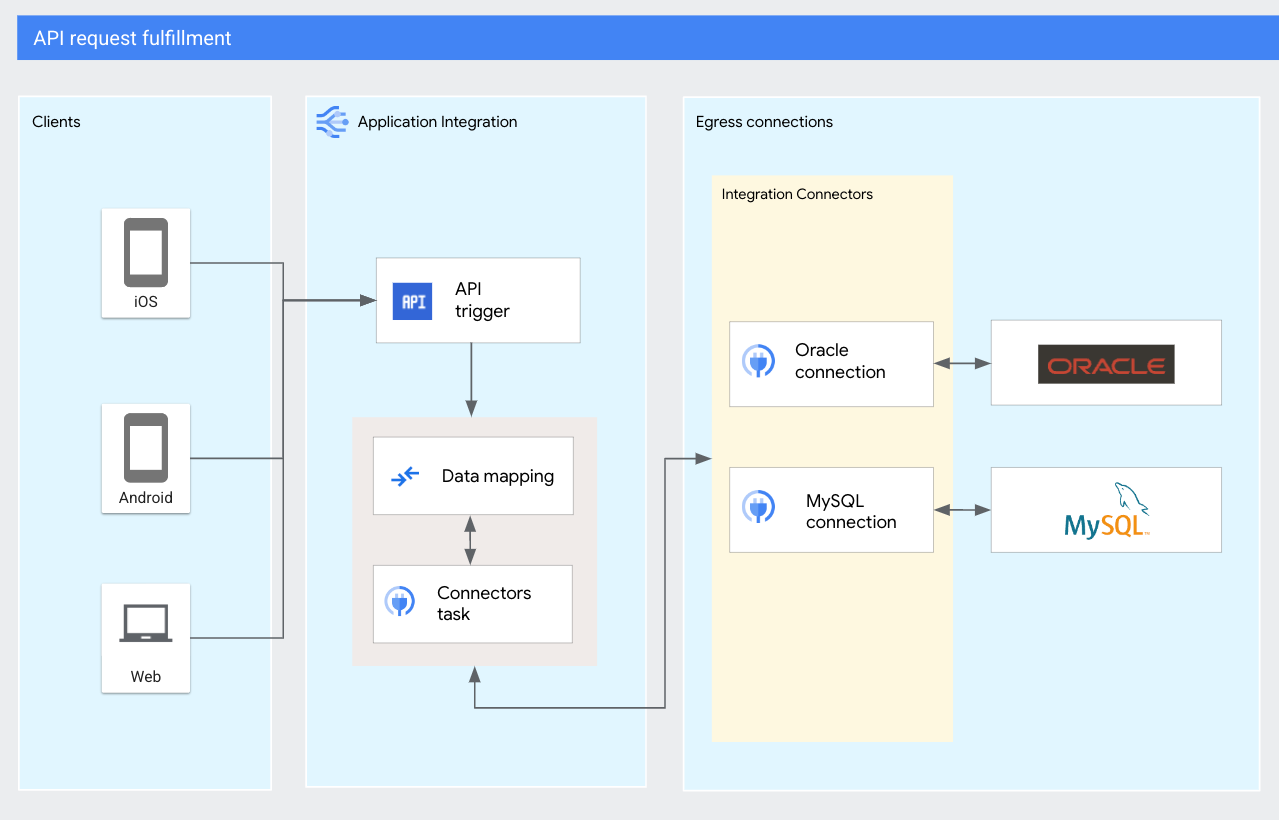The image size is (1279, 820).
Task: Select the Android phone icon
Action: click(x=145, y=448)
